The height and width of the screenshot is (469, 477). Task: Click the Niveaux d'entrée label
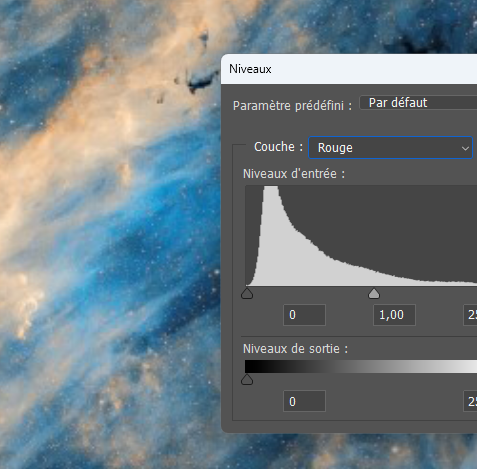[x=294, y=174]
